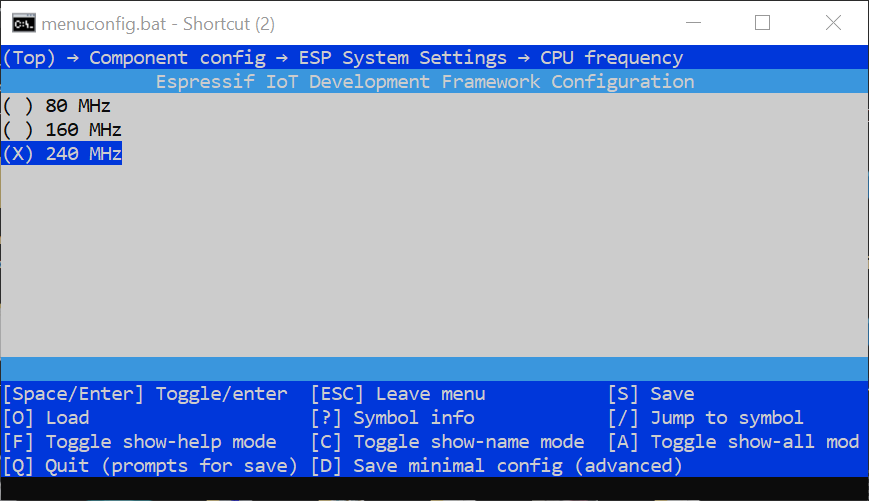This screenshot has height=501, width=869.
Task: Click [D] Save minimal config hint
Action: point(496,466)
